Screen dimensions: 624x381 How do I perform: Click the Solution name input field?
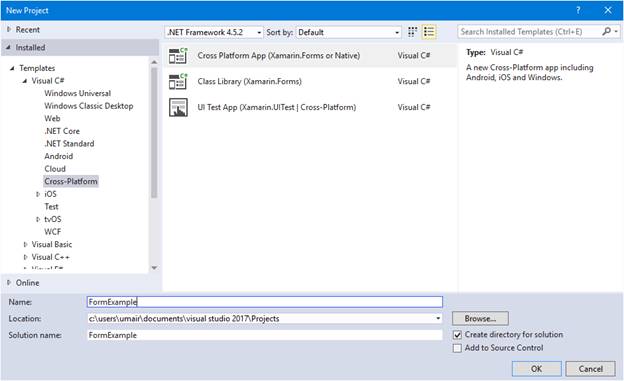click(265, 335)
